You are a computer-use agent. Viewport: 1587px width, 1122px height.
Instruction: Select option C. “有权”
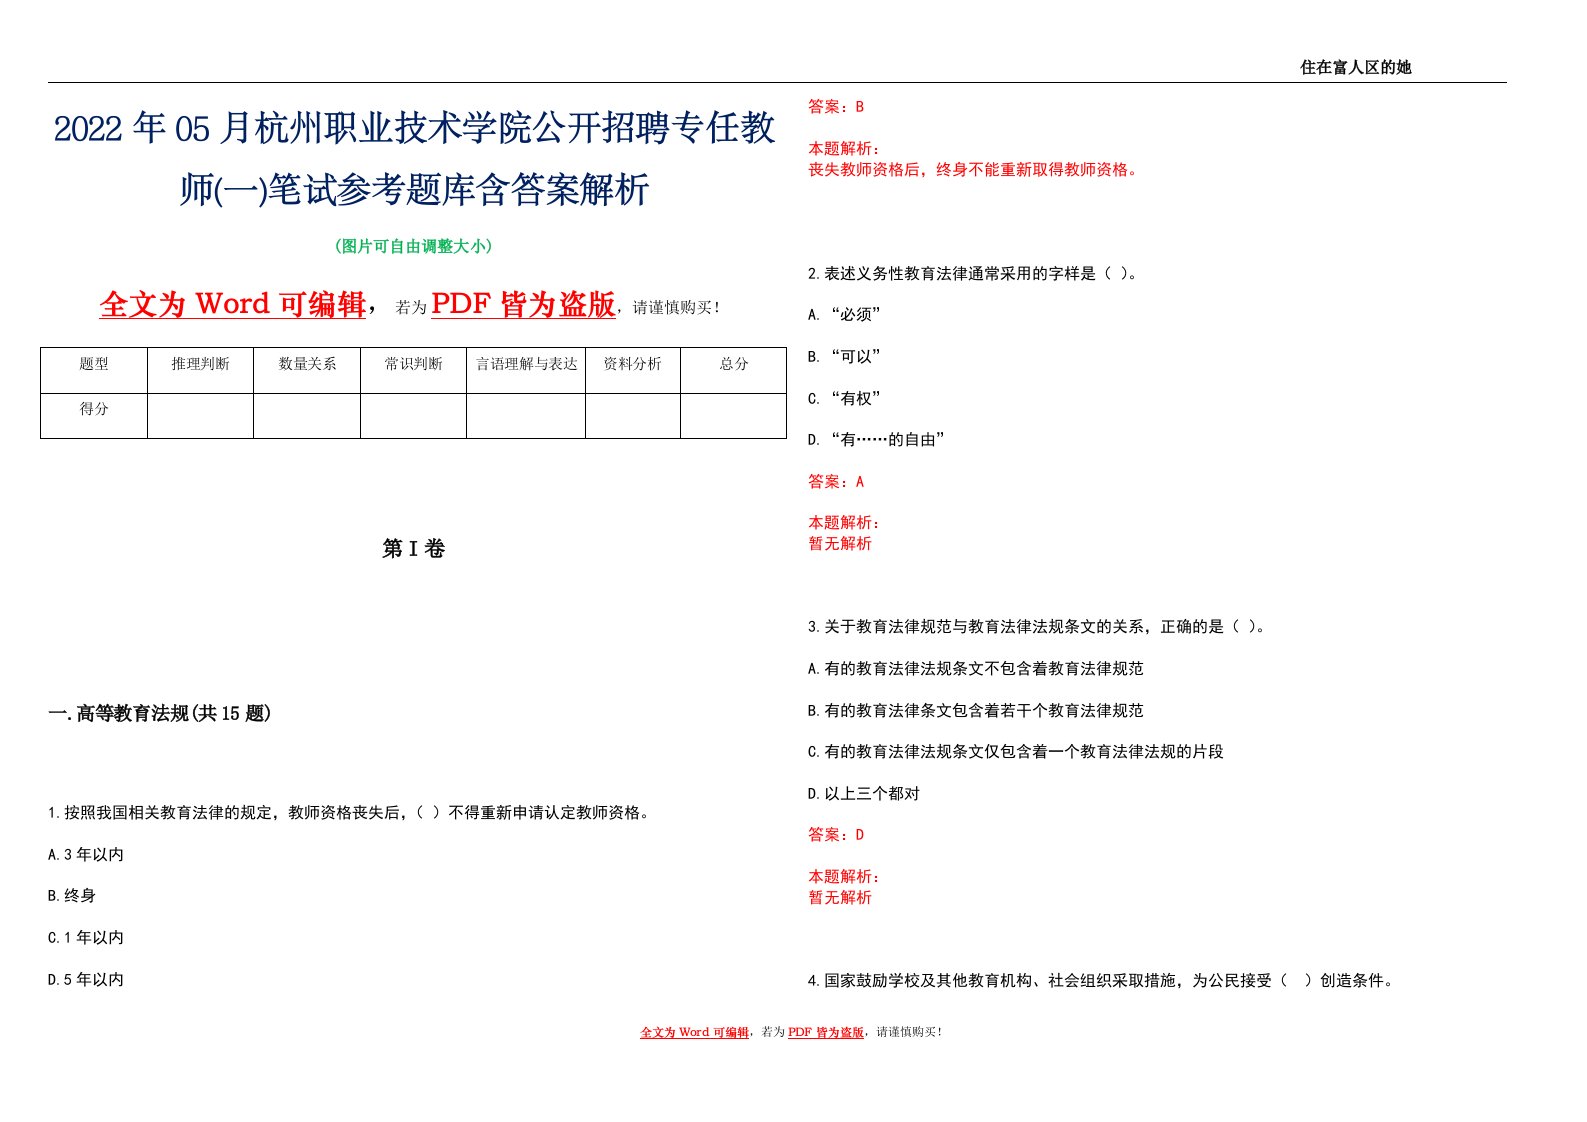click(844, 398)
